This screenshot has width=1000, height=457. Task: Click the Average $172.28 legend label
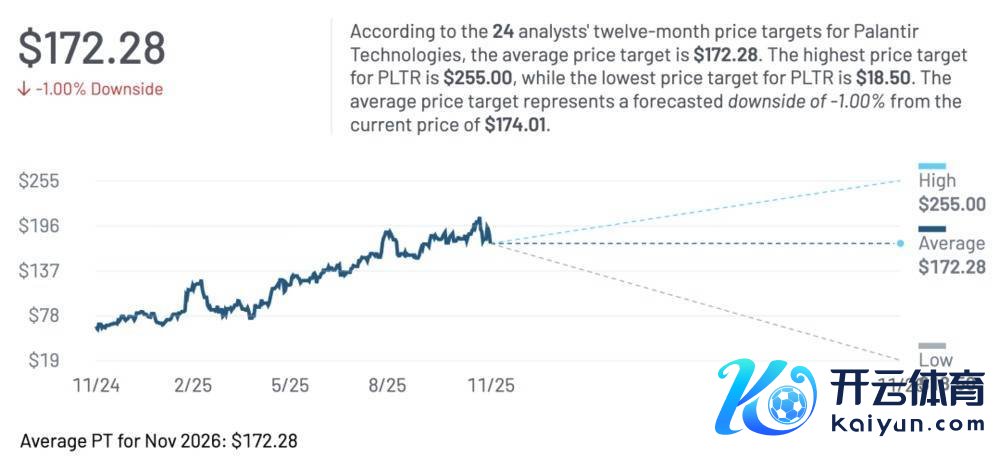951,255
